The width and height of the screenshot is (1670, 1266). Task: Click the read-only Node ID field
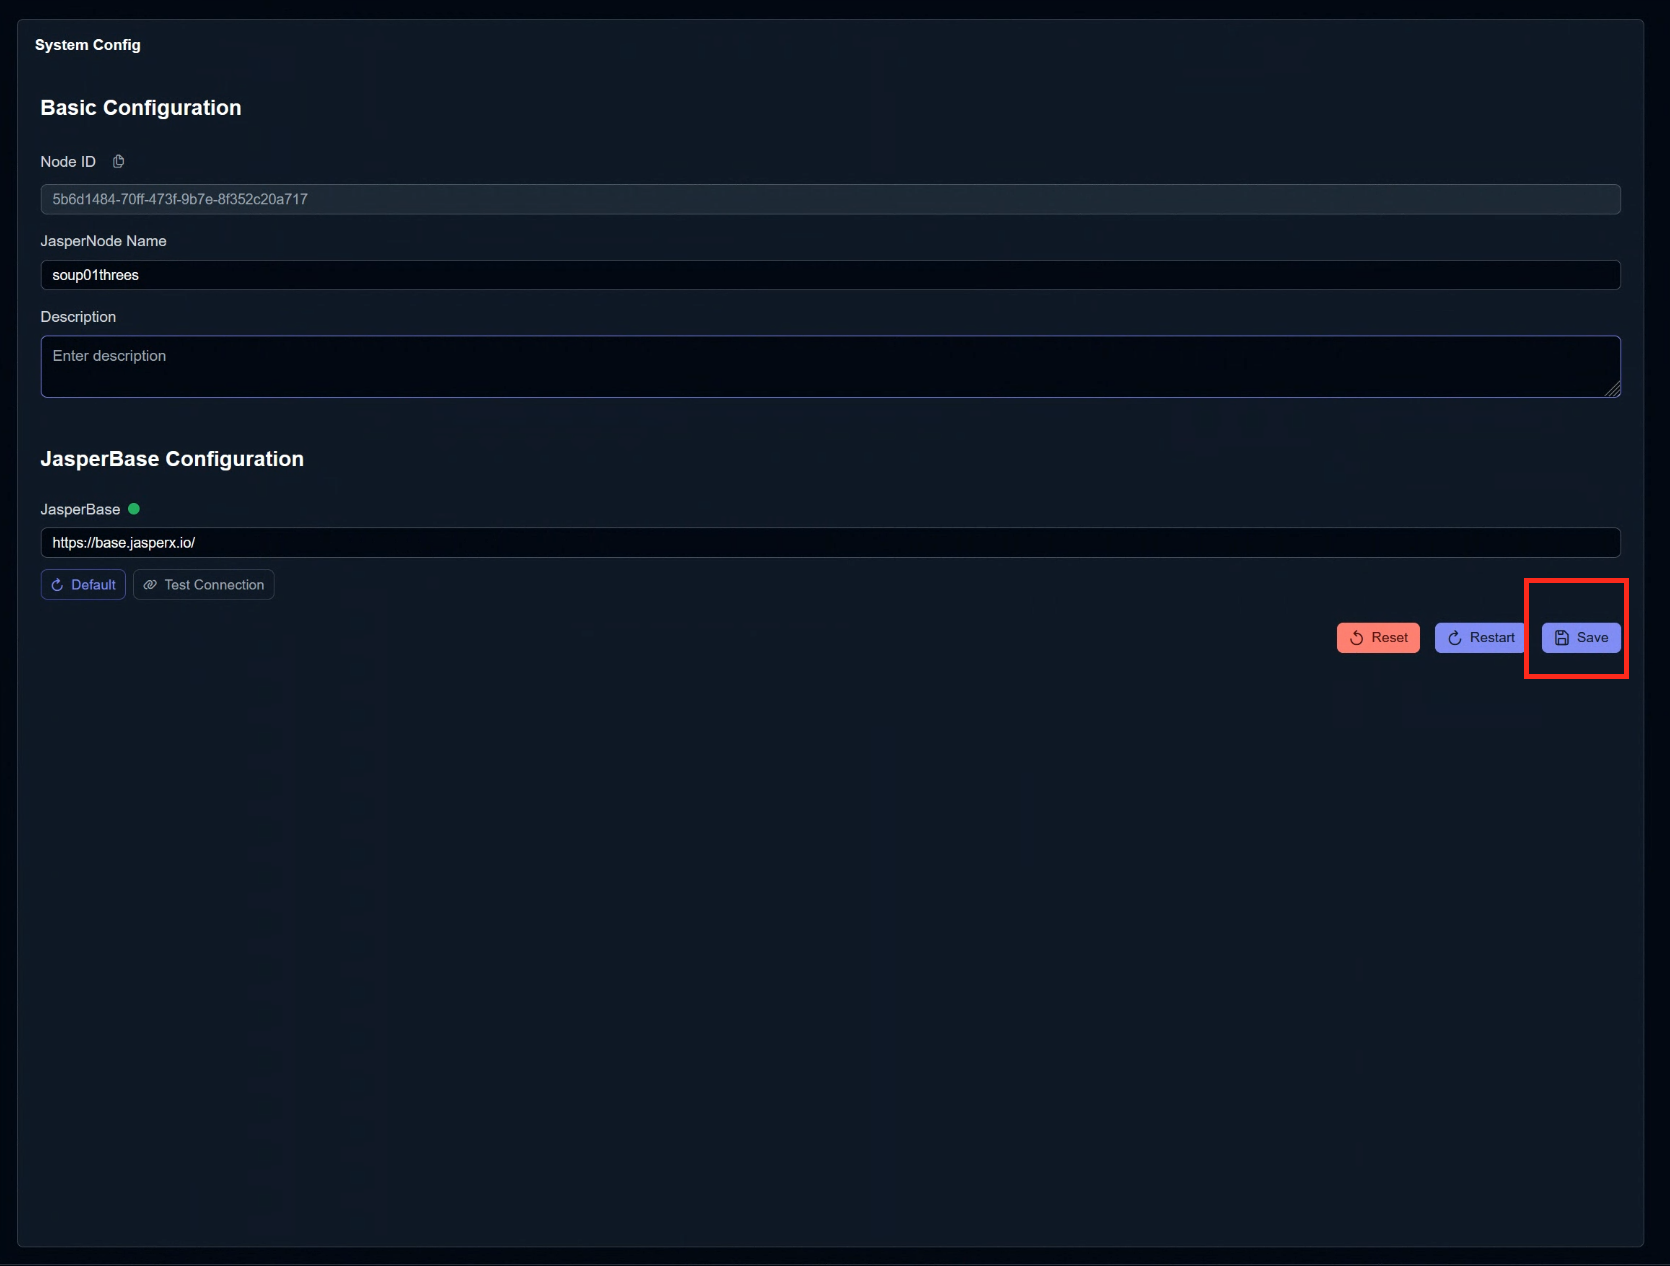pos(830,199)
